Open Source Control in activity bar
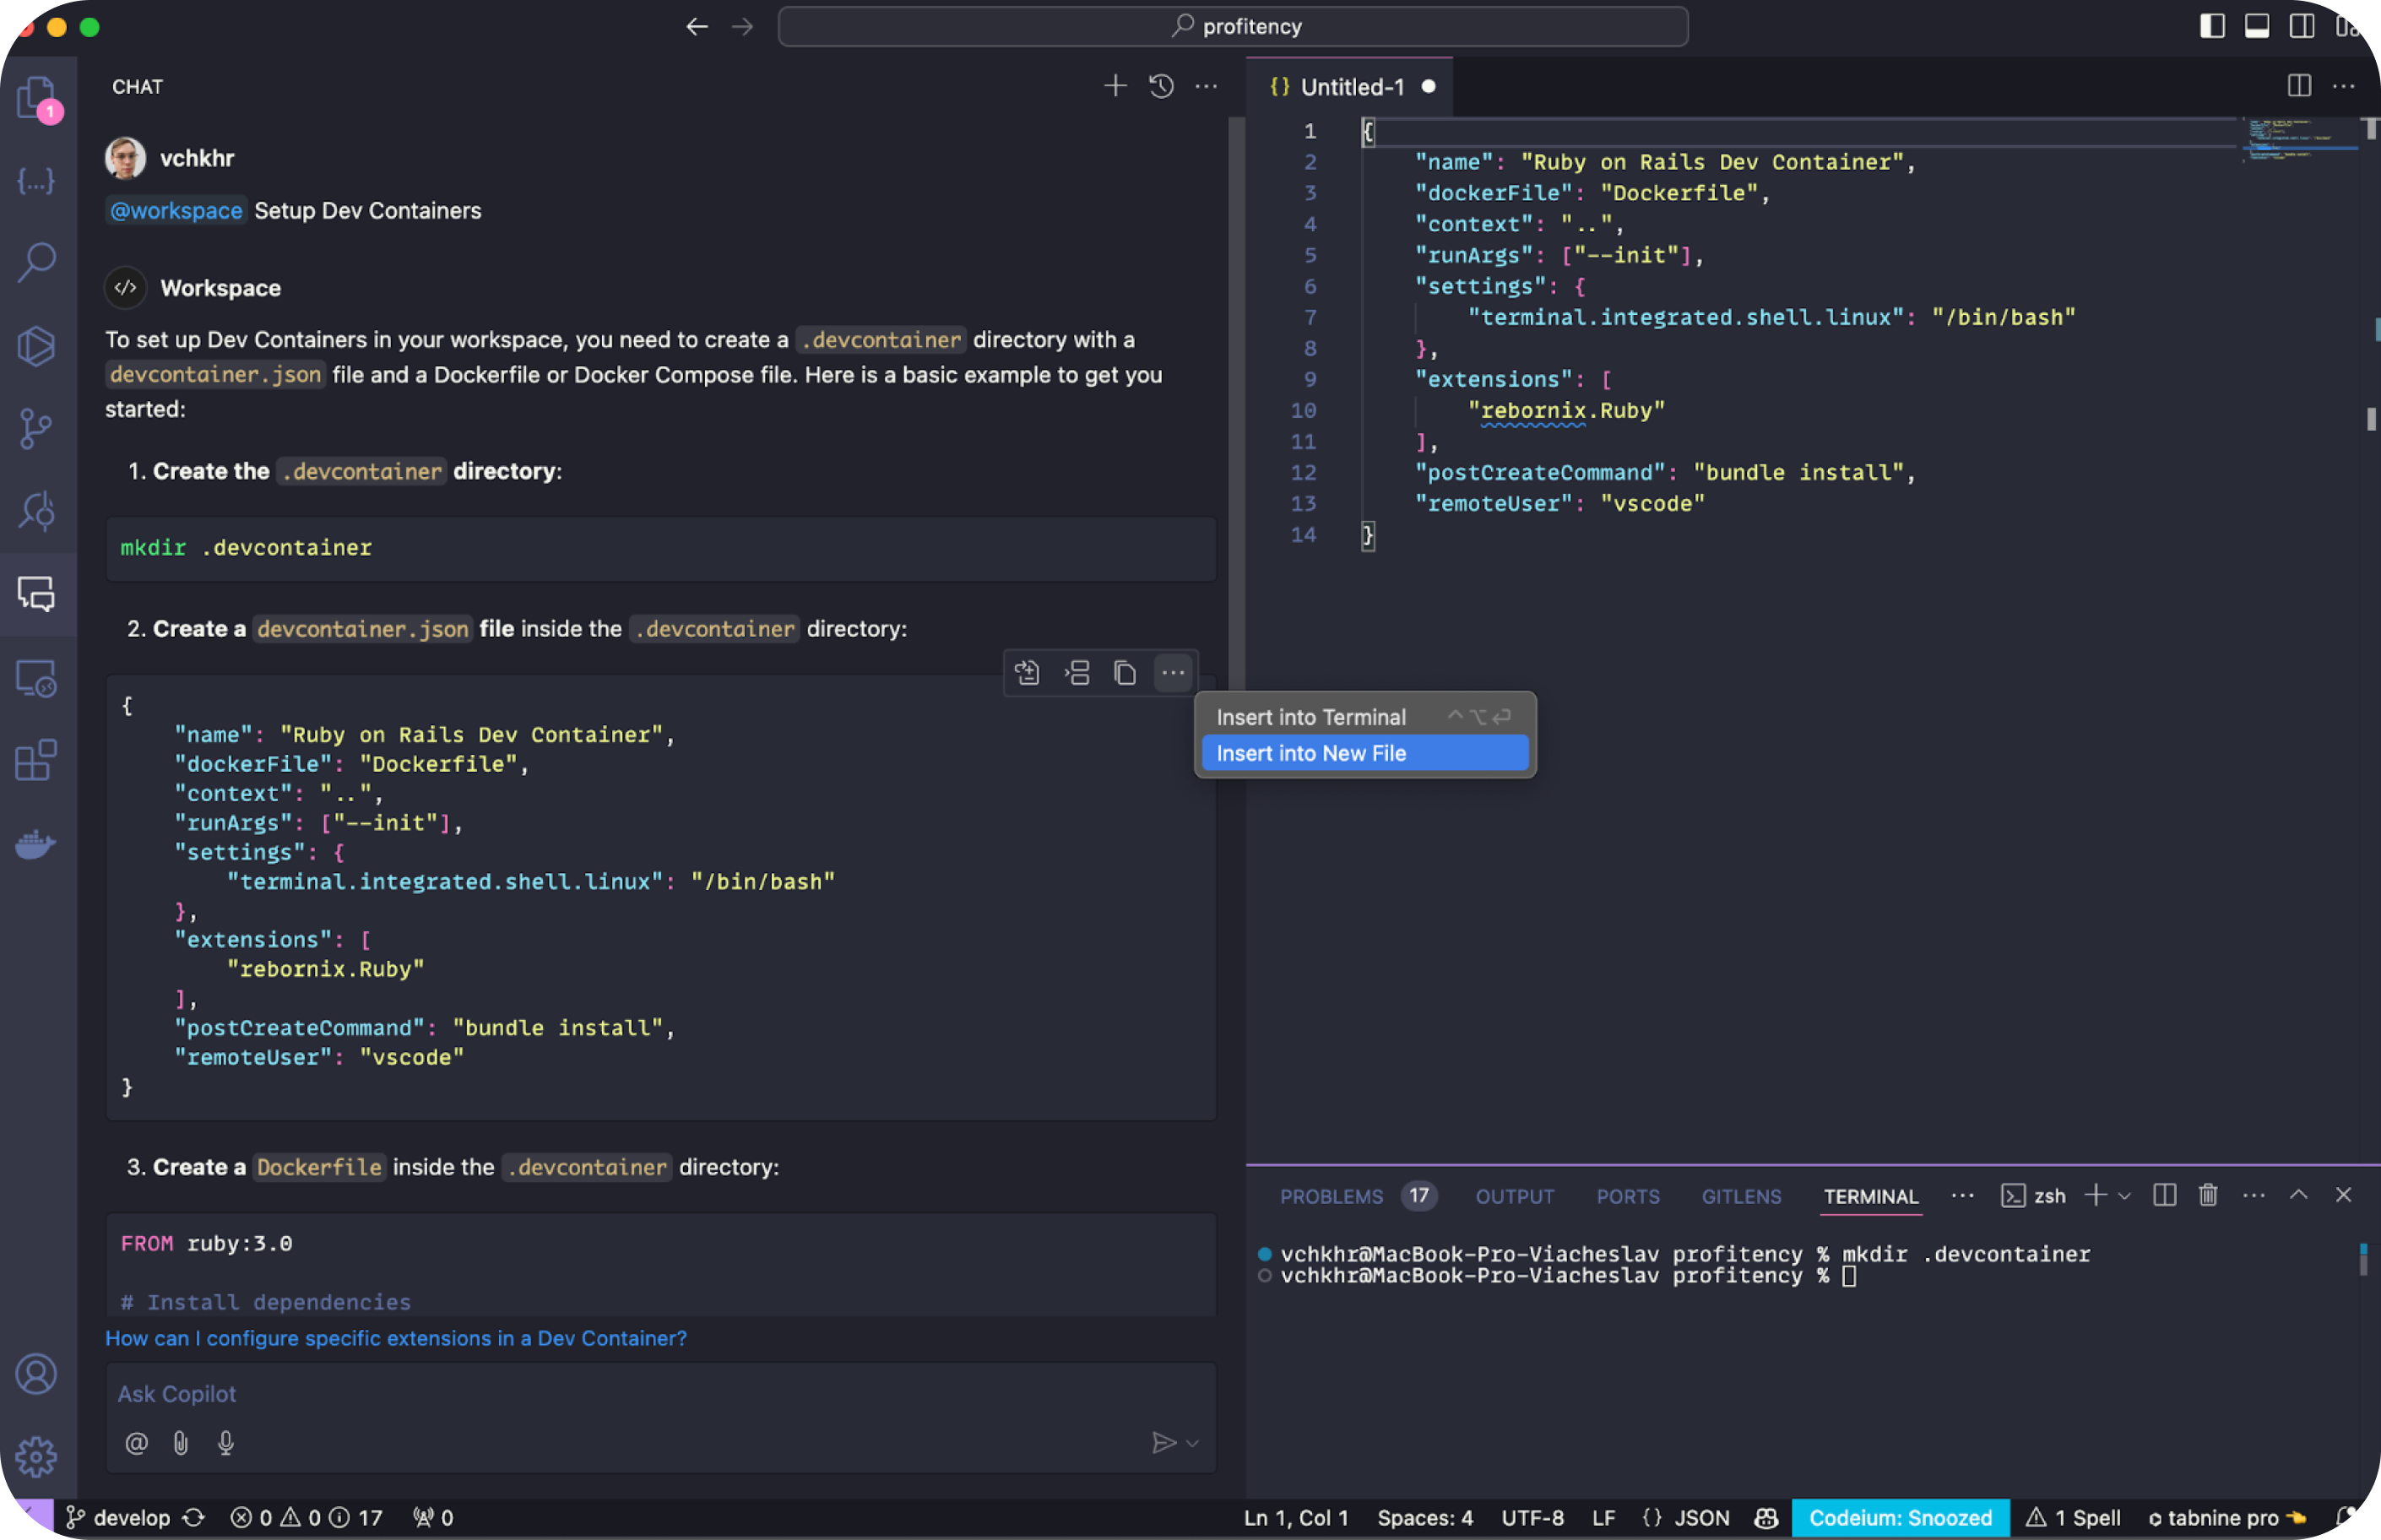The width and height of the screenshot is (2381, 1540). [36, 429]
